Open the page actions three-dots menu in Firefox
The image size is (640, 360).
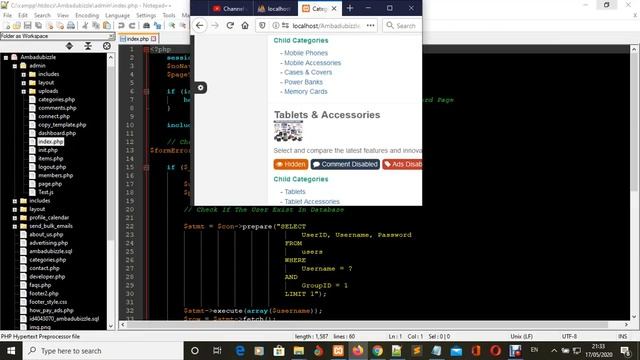370,25
